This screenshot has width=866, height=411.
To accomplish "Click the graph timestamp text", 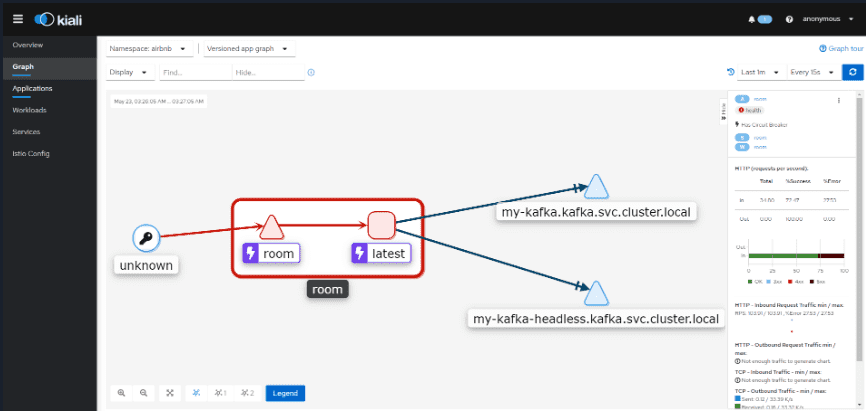I will click(159, 102).
